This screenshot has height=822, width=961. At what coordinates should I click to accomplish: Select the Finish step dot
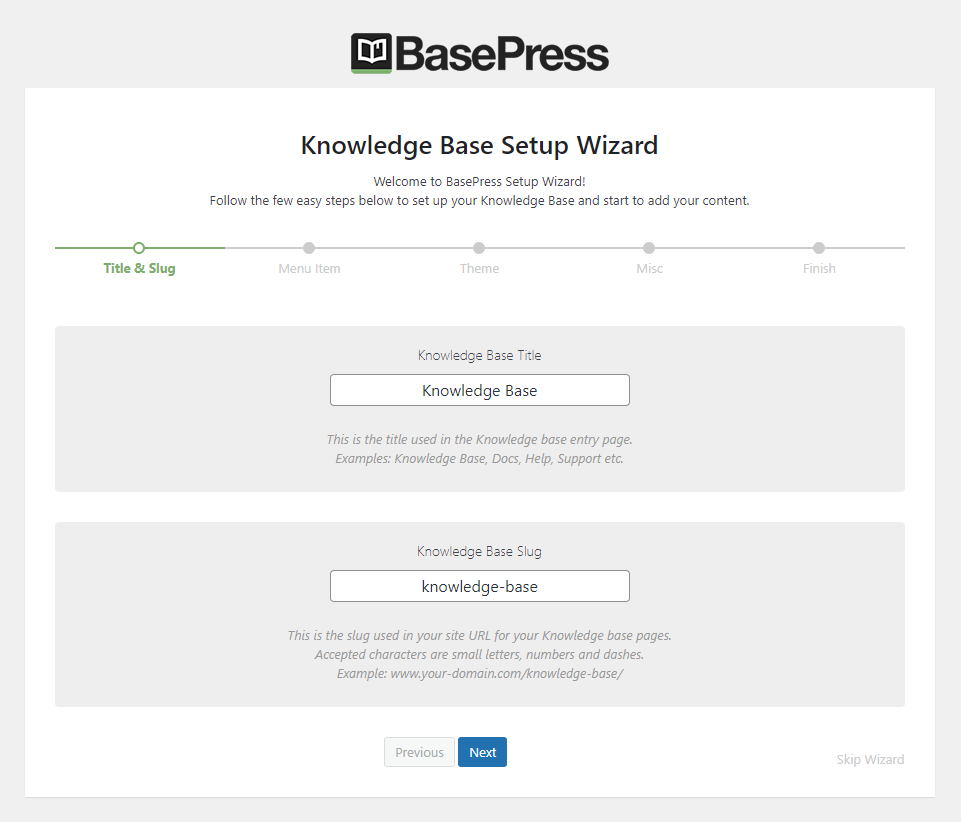coord(819,247)
